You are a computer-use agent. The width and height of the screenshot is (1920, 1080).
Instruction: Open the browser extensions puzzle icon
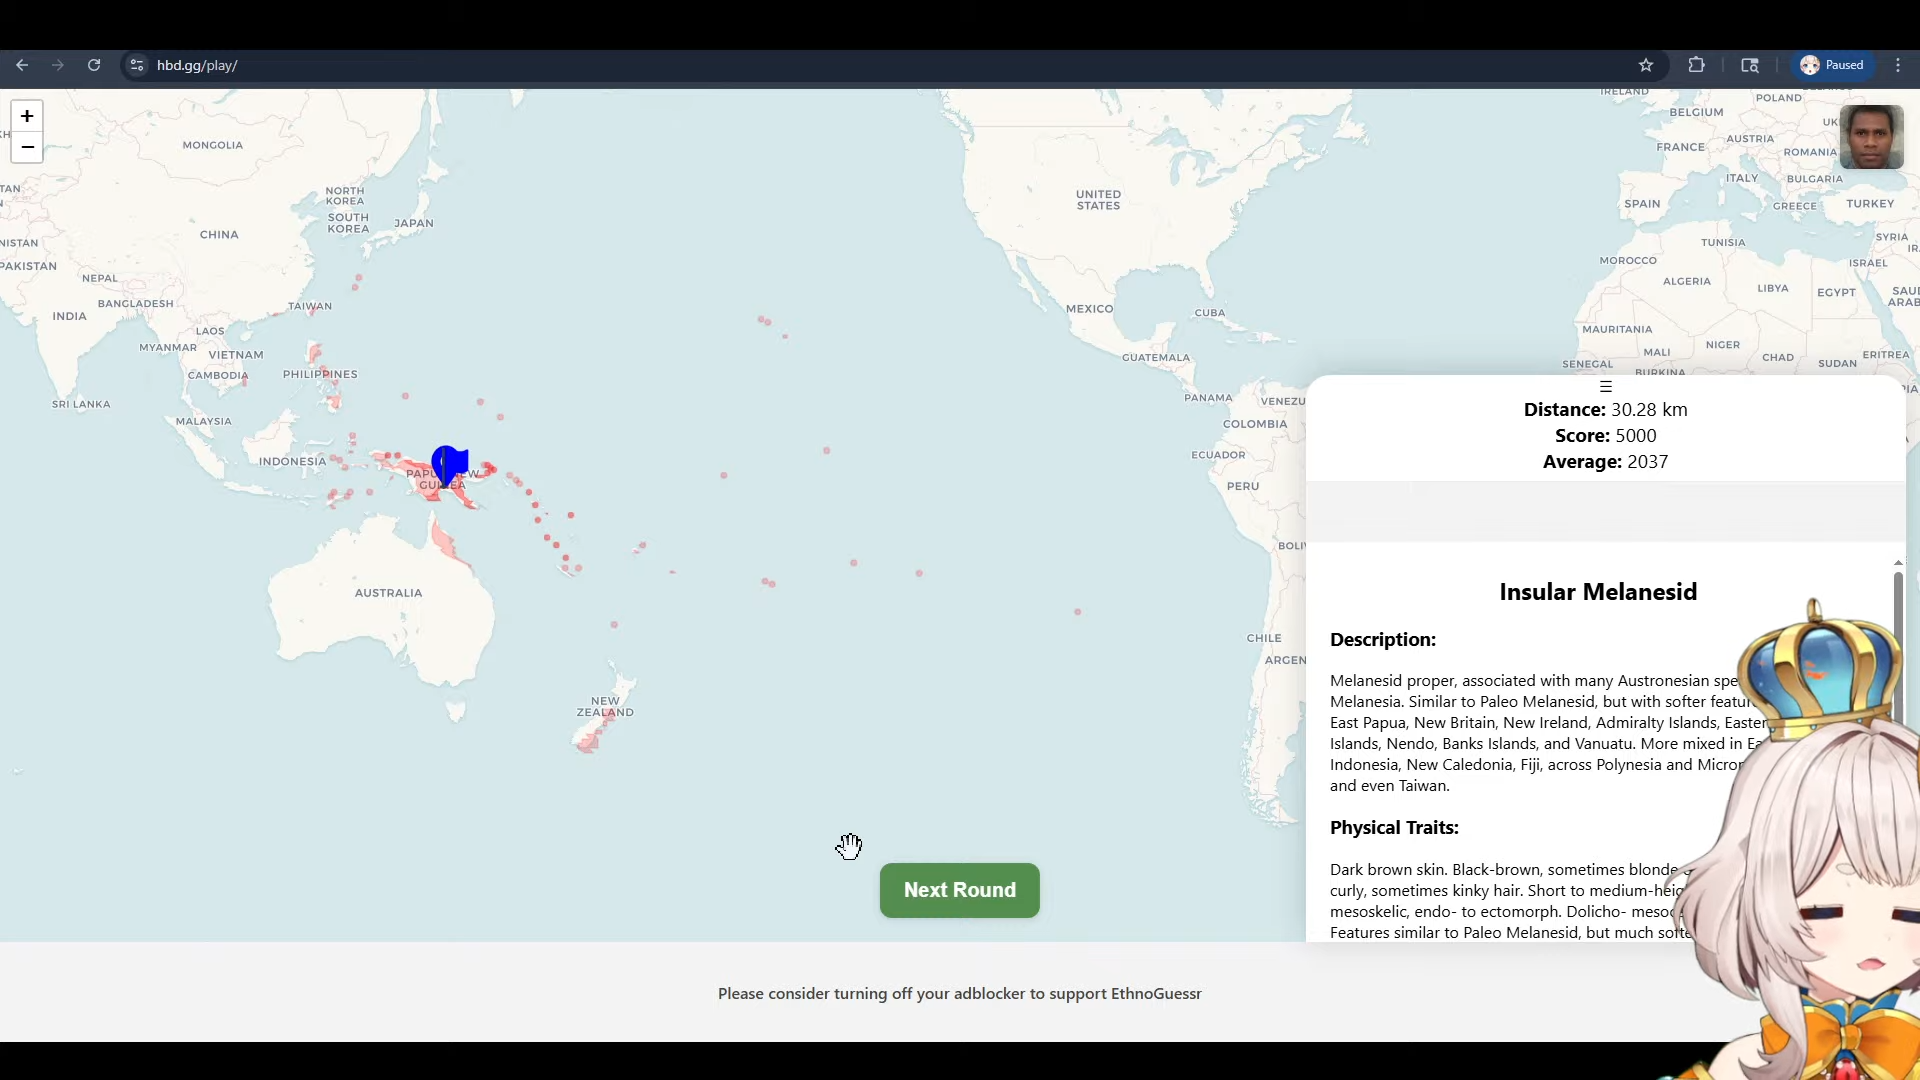point(1696,65)
